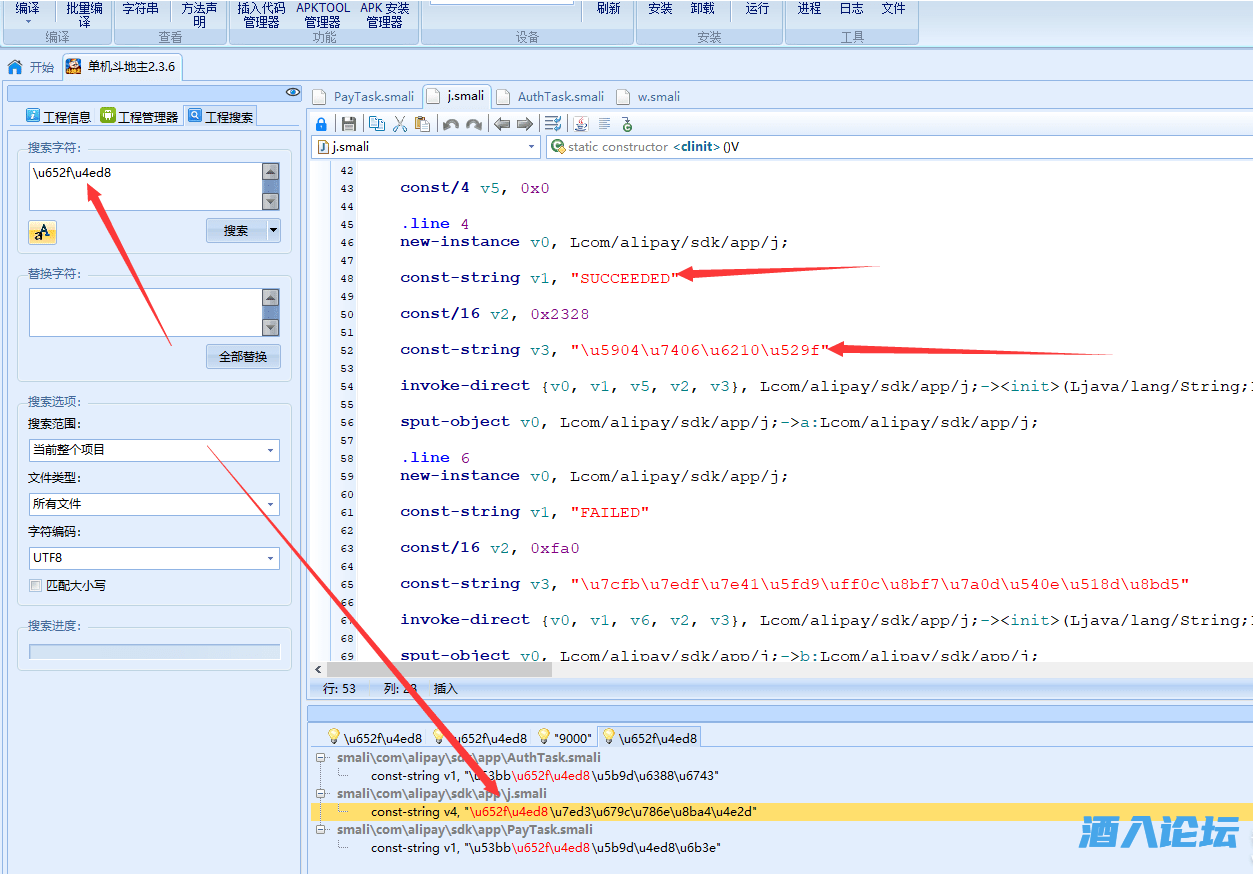Image resolution: width=1253 pixels, height=874 pixels.
Task: Click the scissors cut icon
Action: [400, 124]
